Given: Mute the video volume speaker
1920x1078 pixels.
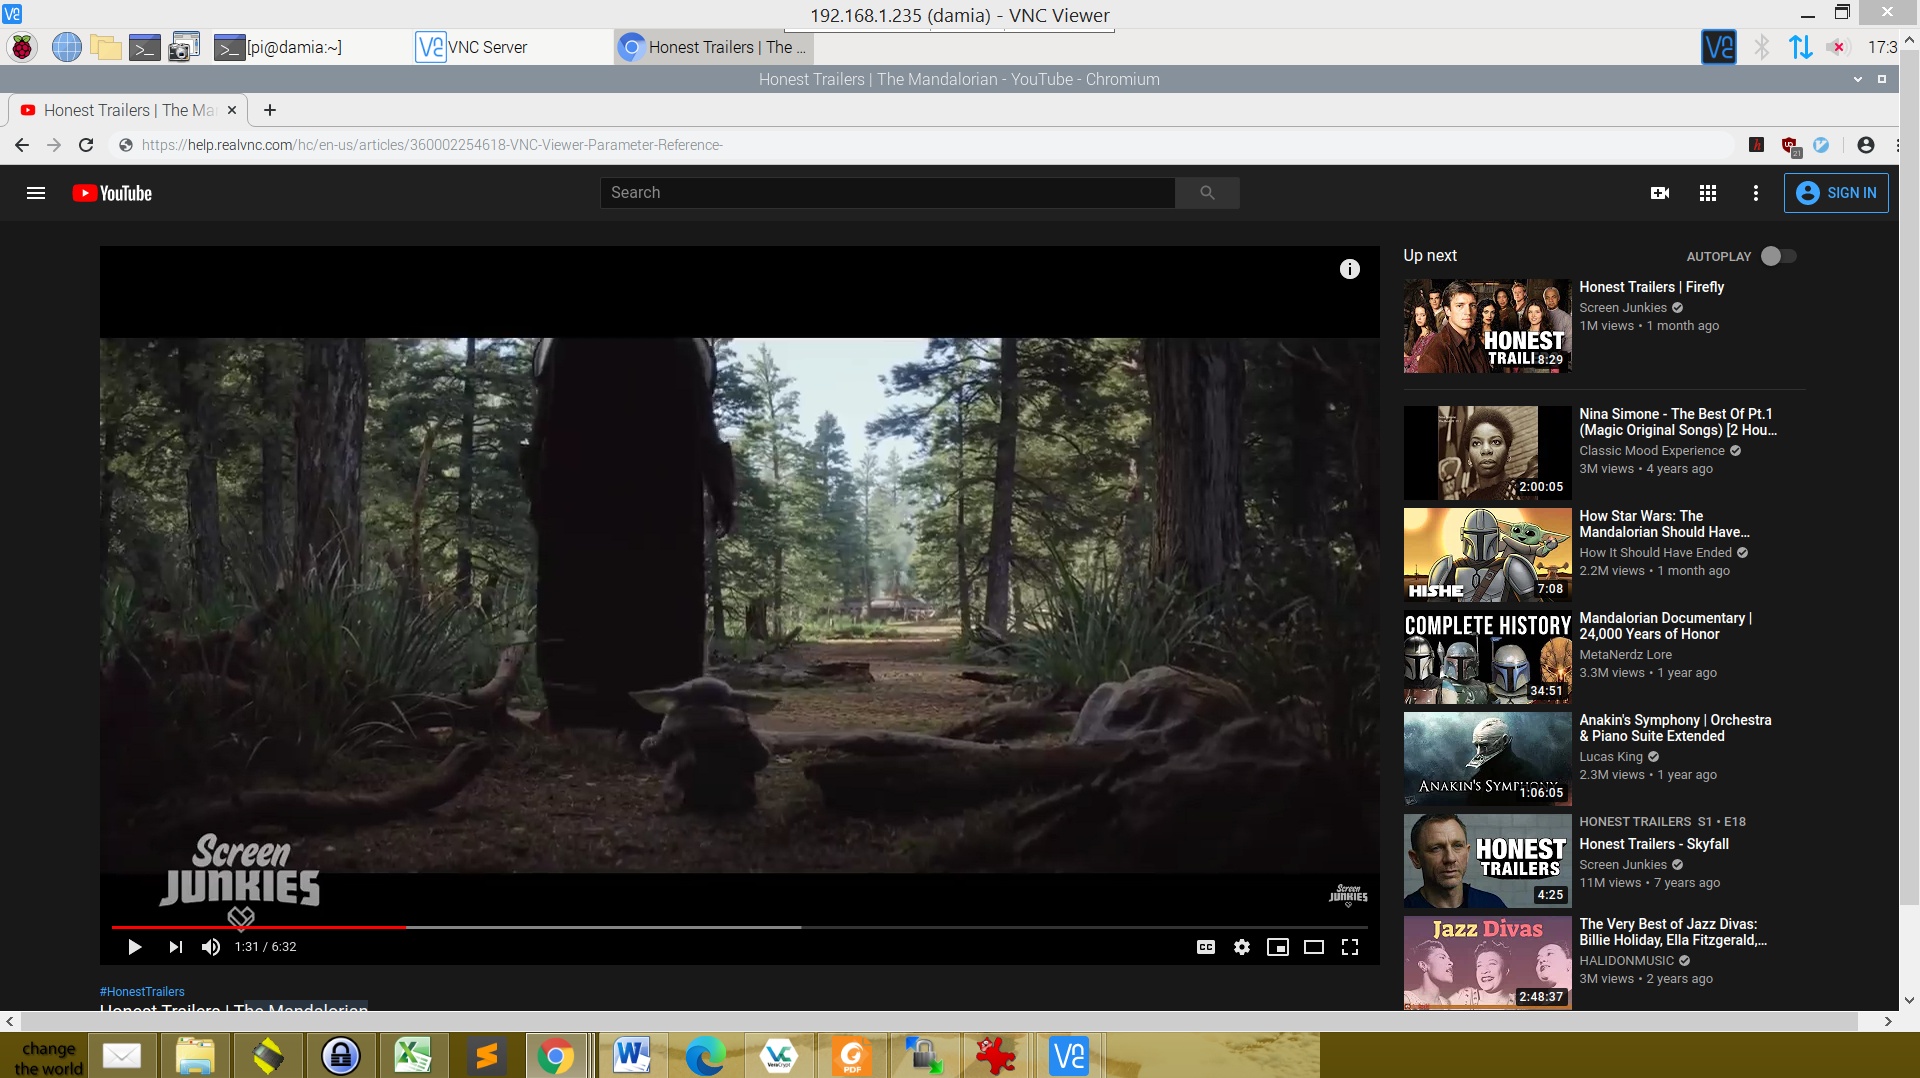Looking at the screenshot, I should point(211,947).
